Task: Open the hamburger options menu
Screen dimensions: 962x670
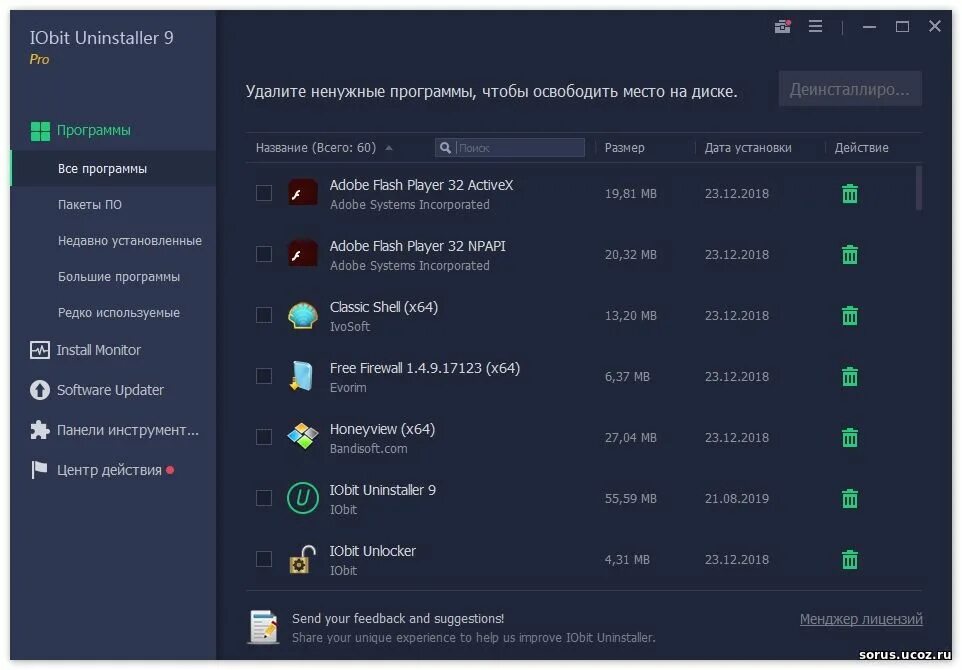Action: 815,26
